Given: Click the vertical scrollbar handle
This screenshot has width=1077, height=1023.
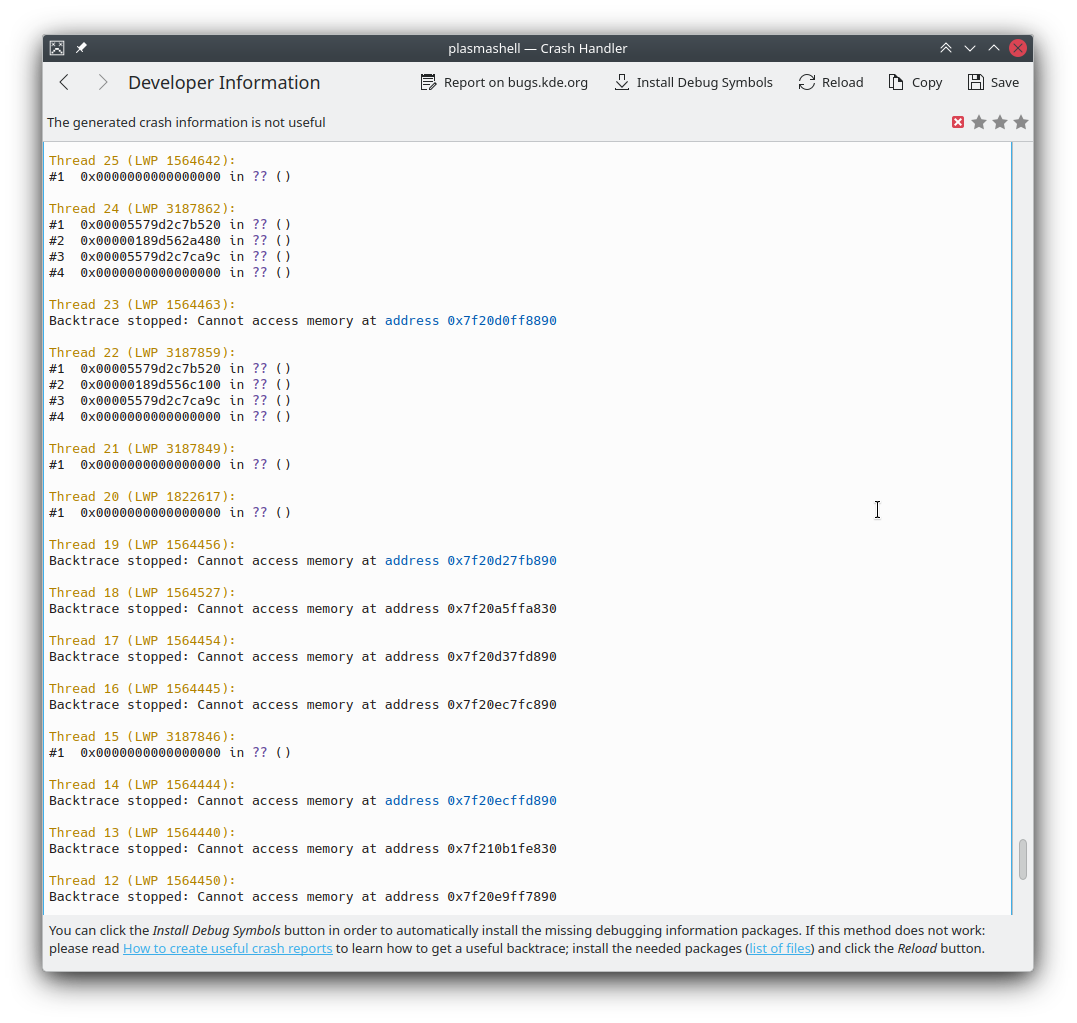Looking at the screenshot, I should pos(1023,859).
